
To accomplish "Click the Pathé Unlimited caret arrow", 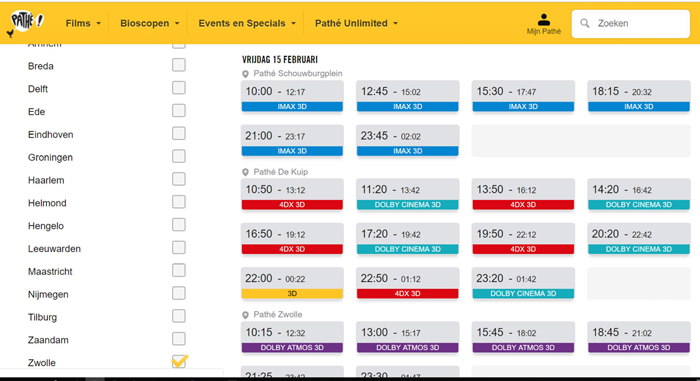I will (396, 23).
